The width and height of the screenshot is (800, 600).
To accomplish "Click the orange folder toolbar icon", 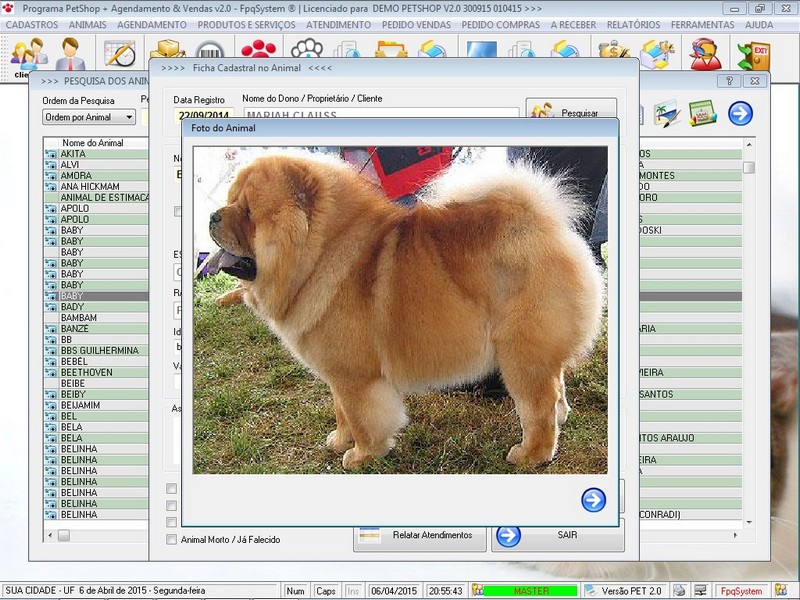I will pyautogui.click(x=391, y=49).
